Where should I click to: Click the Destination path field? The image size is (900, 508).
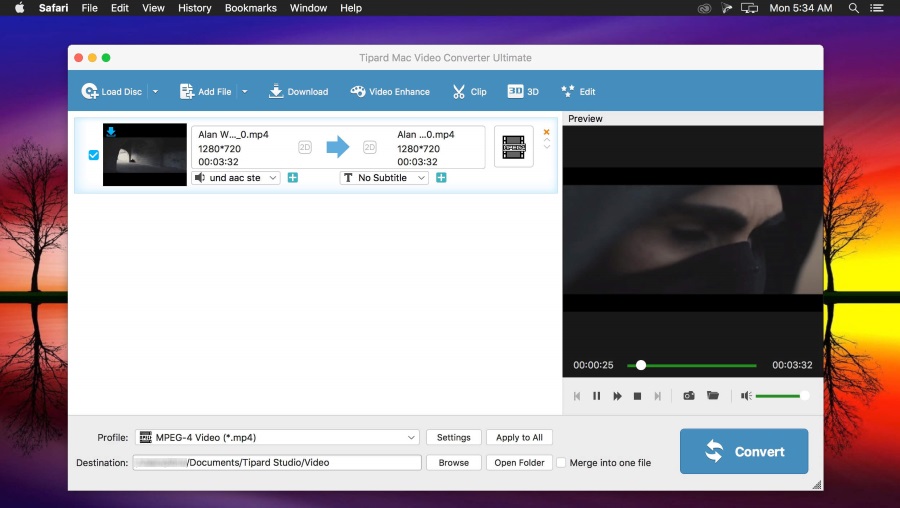click(x=277, y=463)
